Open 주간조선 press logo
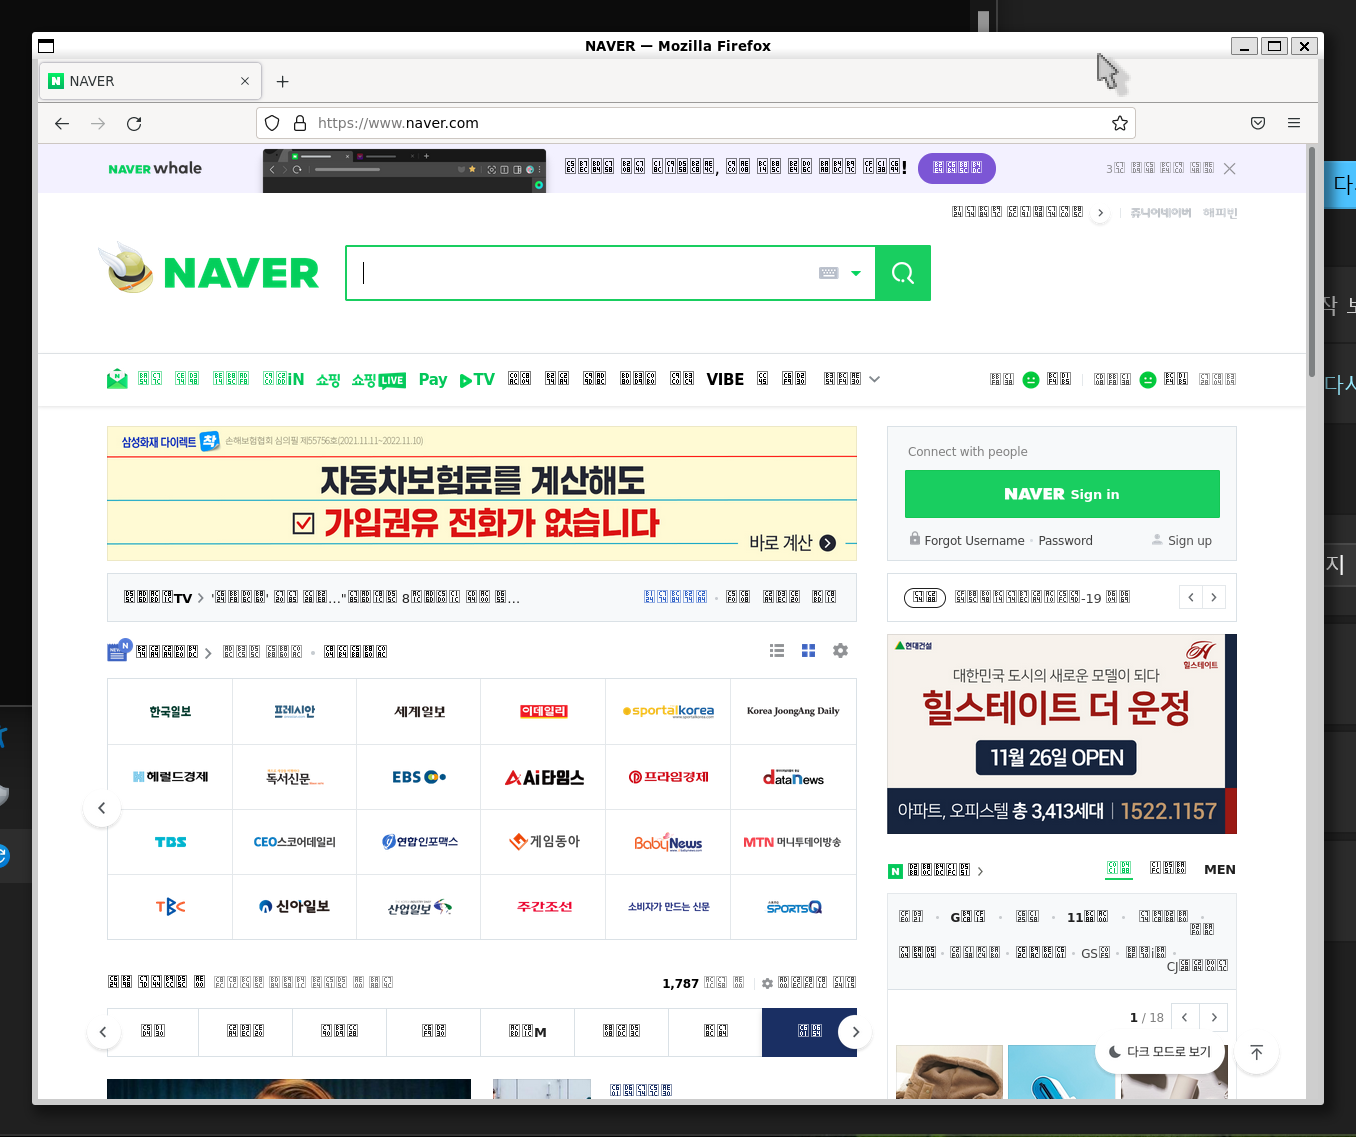Image resolution: width=1356 pixels, height=1137 pixels. pos(544,907)
